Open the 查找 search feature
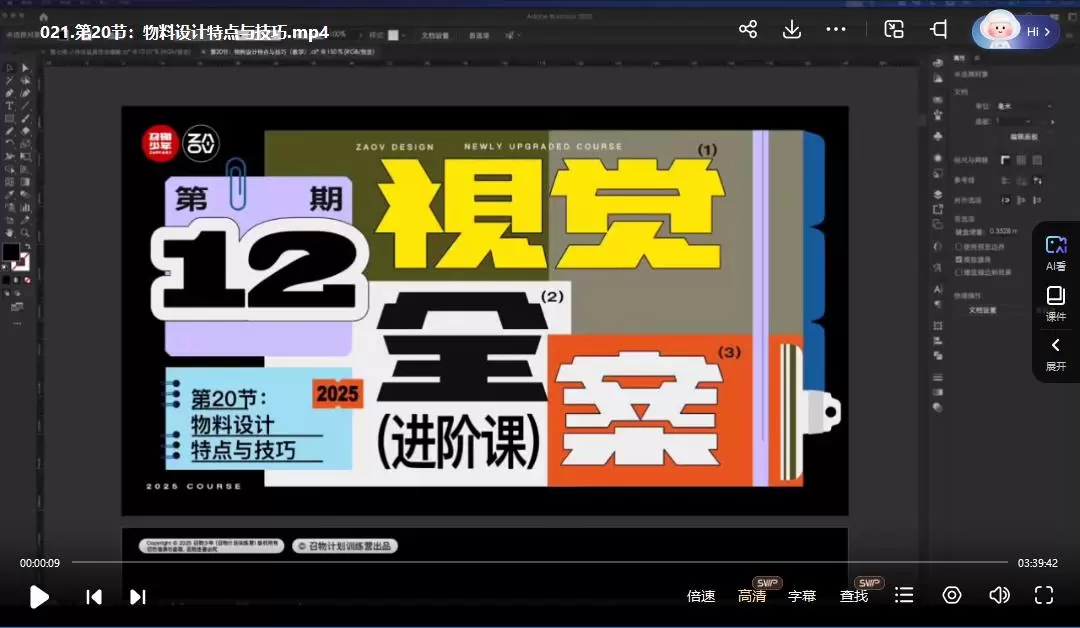Viewport: 1080px width, 628px height. point(853,596)
